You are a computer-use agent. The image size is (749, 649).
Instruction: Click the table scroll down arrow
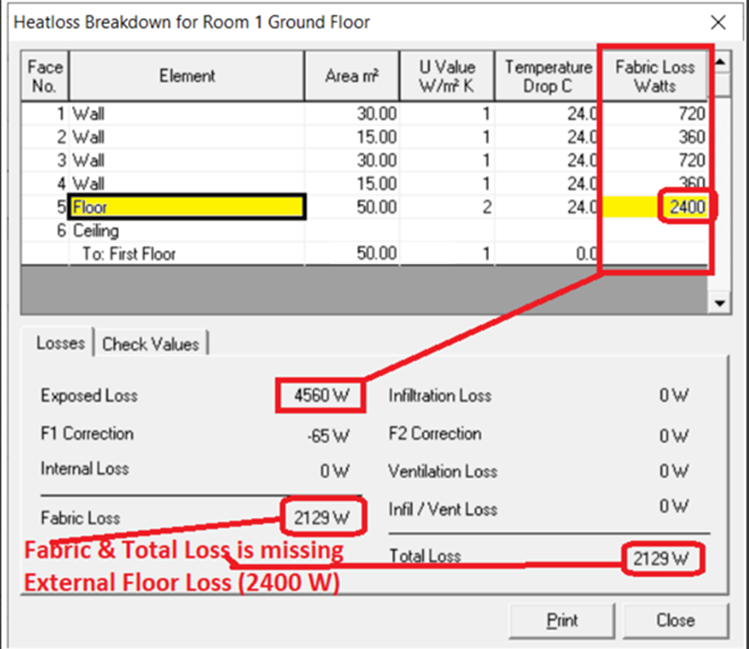click(x=720, y=303)
